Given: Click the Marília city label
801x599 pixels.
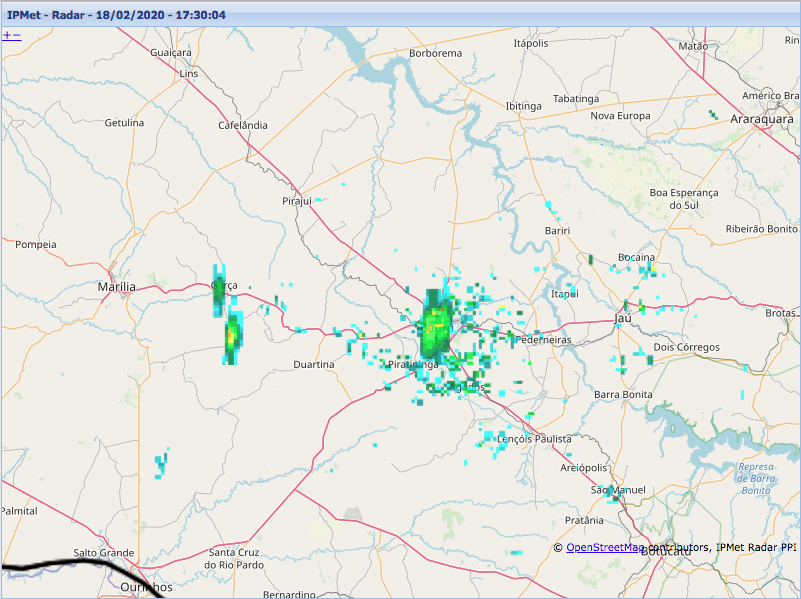Looking at the screenshot, I should (x=116, y=287).
